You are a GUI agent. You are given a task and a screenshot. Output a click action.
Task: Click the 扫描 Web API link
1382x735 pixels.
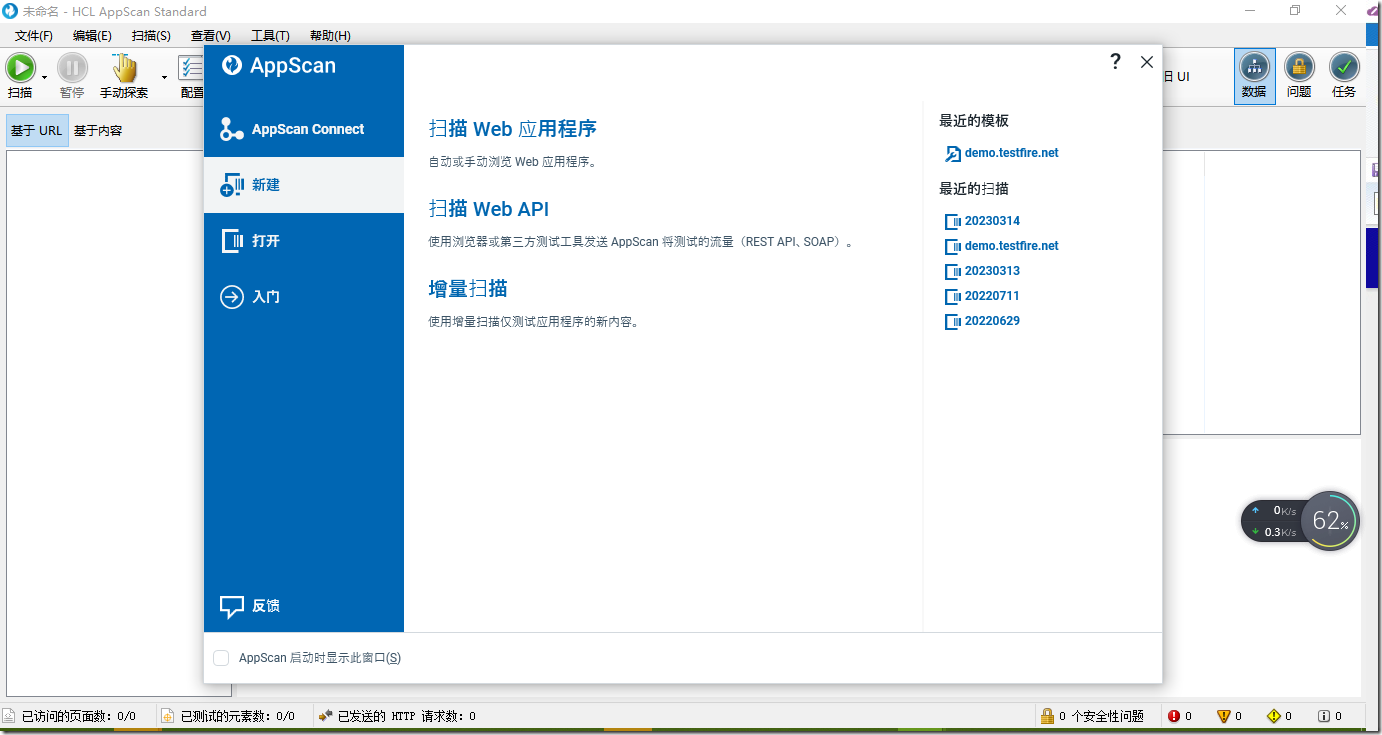(x=489, y=209)
